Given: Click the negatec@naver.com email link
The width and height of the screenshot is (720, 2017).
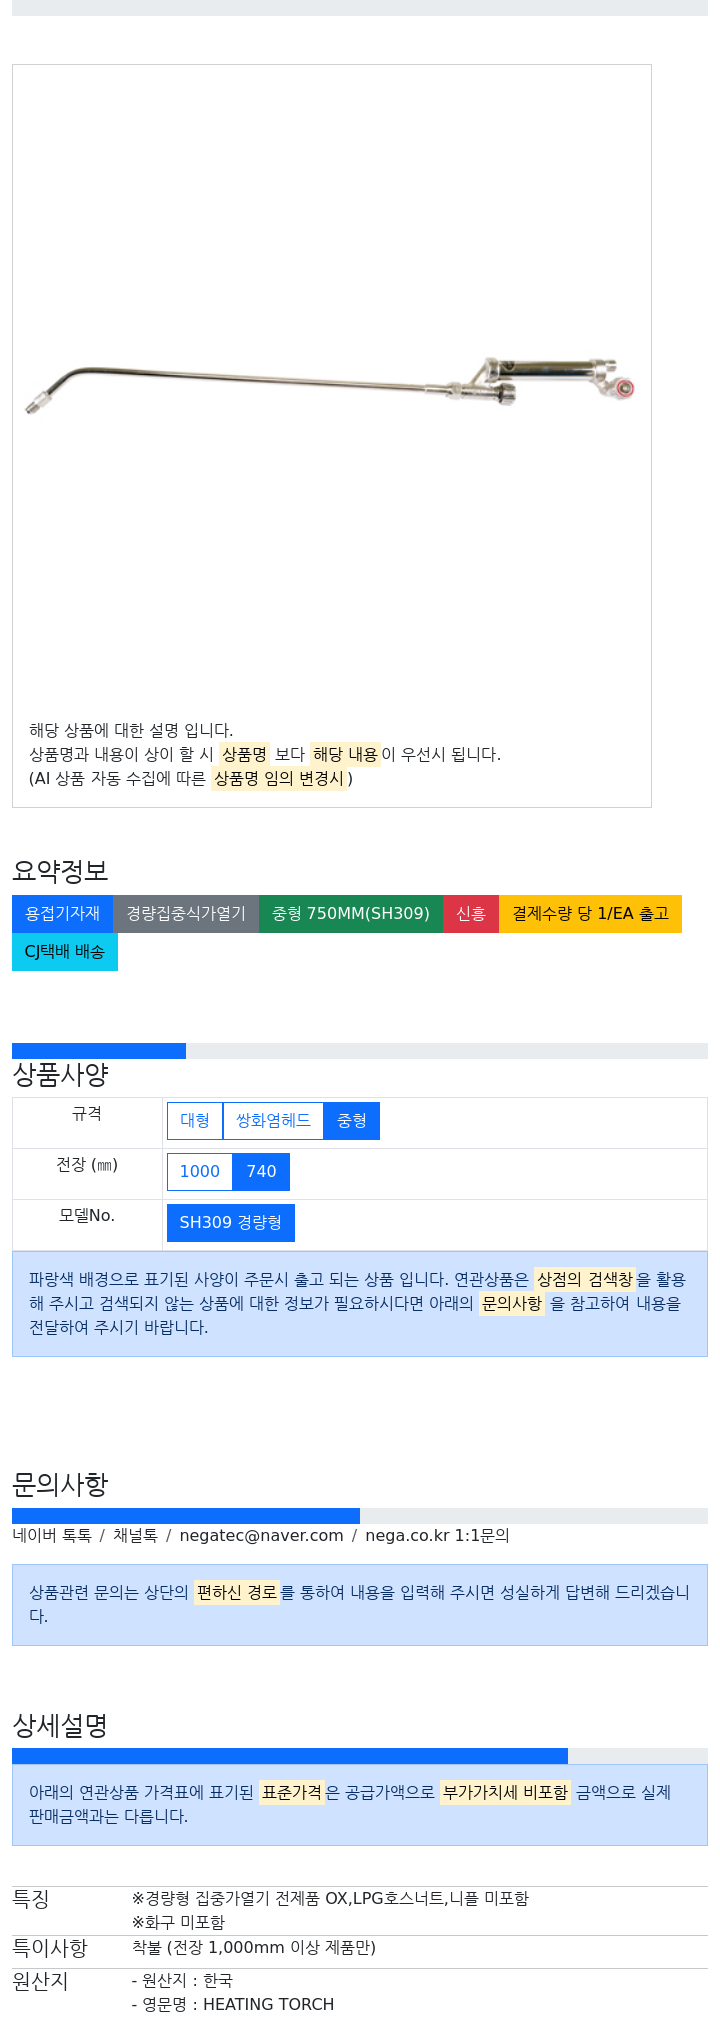Looking at the screenshot, I should pos(261,1536).
